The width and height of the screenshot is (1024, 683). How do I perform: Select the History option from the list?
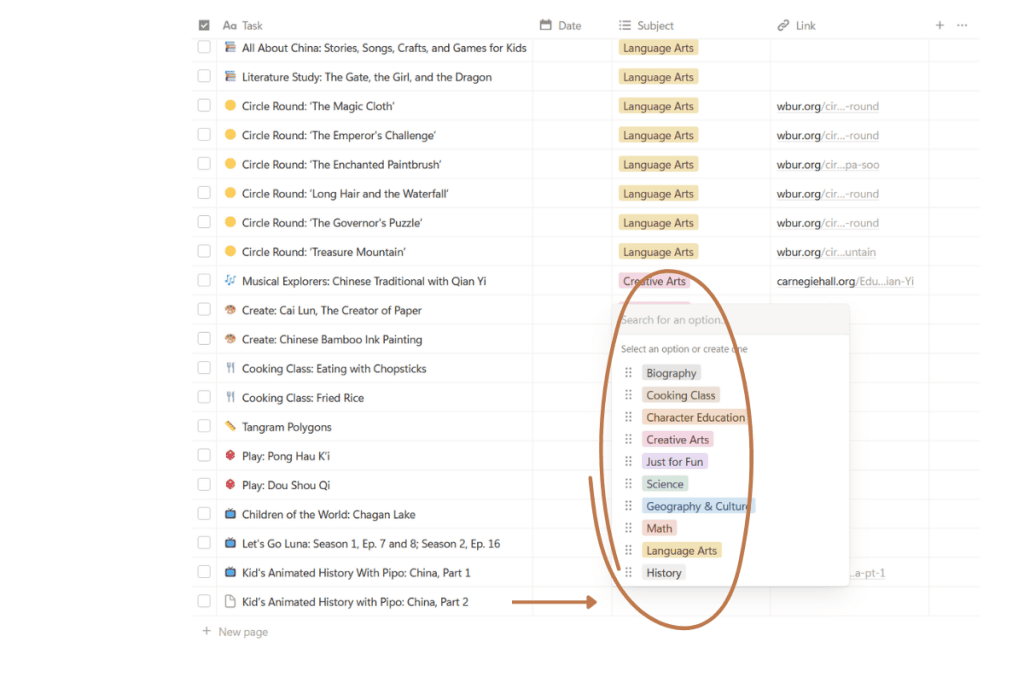click(x=663, y=573)
